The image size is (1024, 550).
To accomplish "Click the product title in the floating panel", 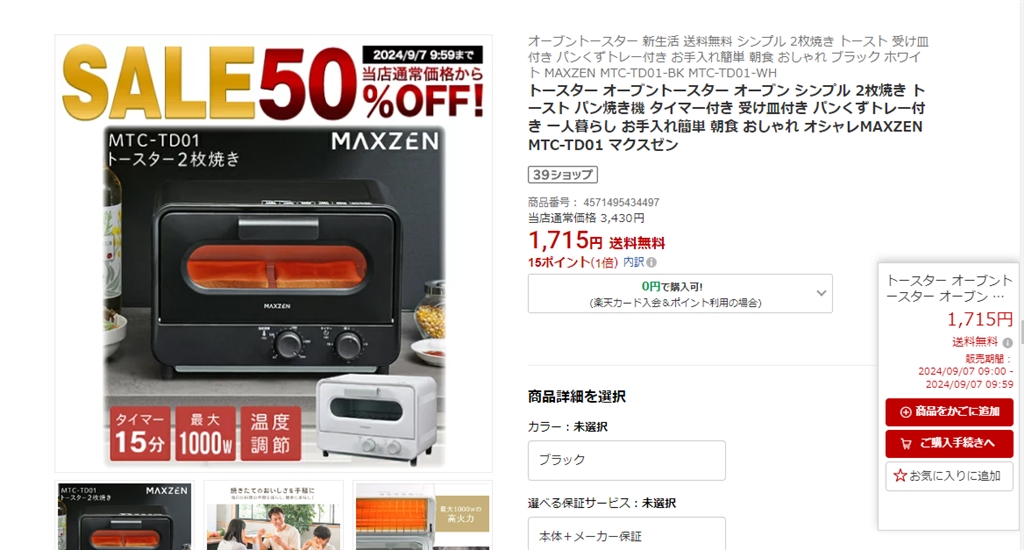I will [949, 288].
